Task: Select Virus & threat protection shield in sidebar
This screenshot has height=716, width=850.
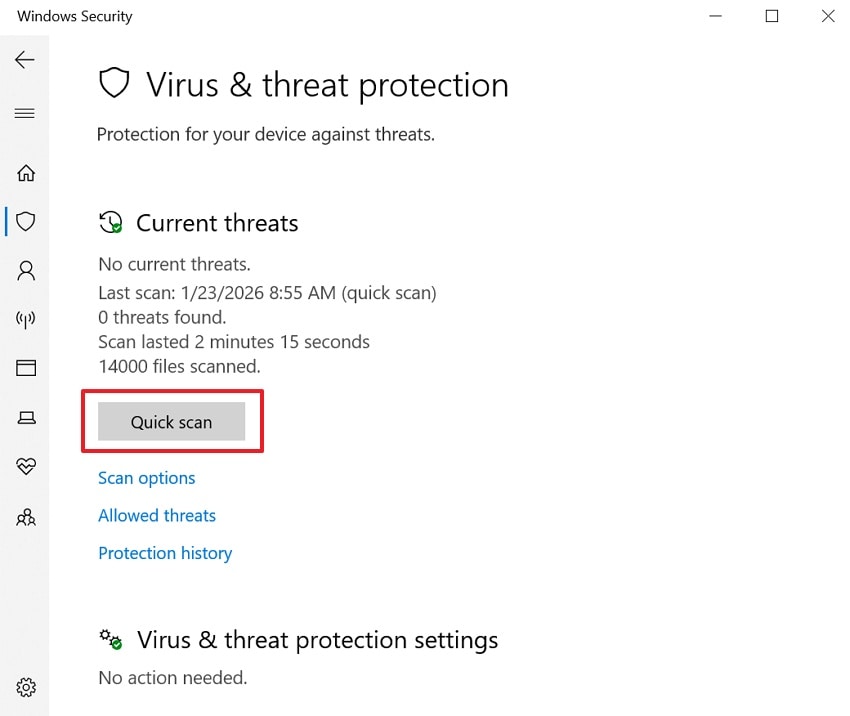Action: click(x=26, y=221)
